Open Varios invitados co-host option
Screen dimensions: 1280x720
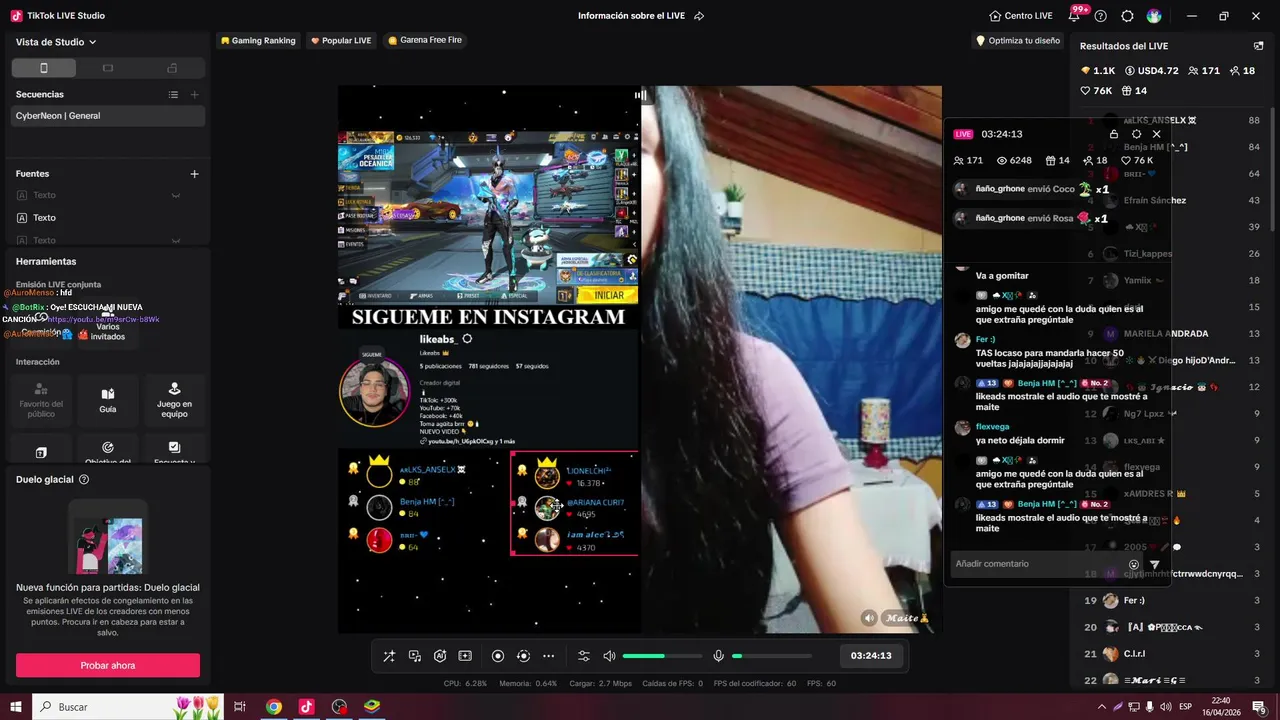(x=108, y=325)
